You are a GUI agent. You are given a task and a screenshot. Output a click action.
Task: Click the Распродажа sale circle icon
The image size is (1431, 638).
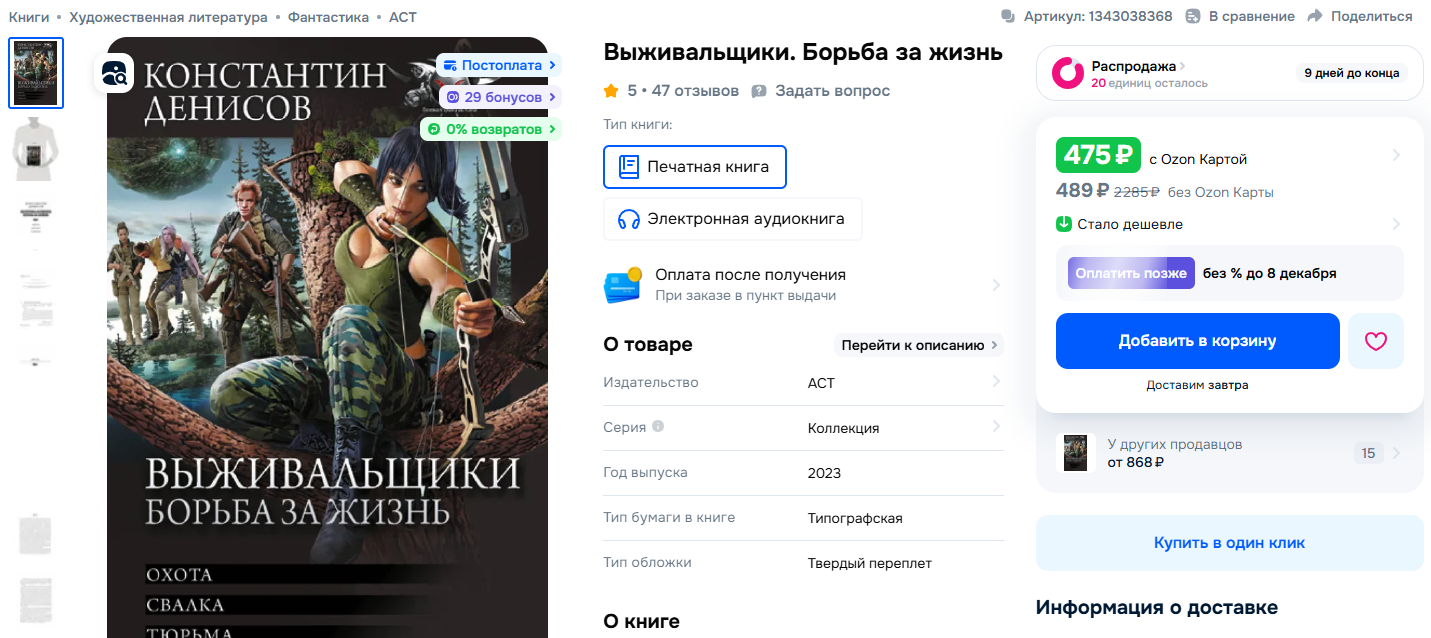pyautogui.click(x=1067, y=73)
